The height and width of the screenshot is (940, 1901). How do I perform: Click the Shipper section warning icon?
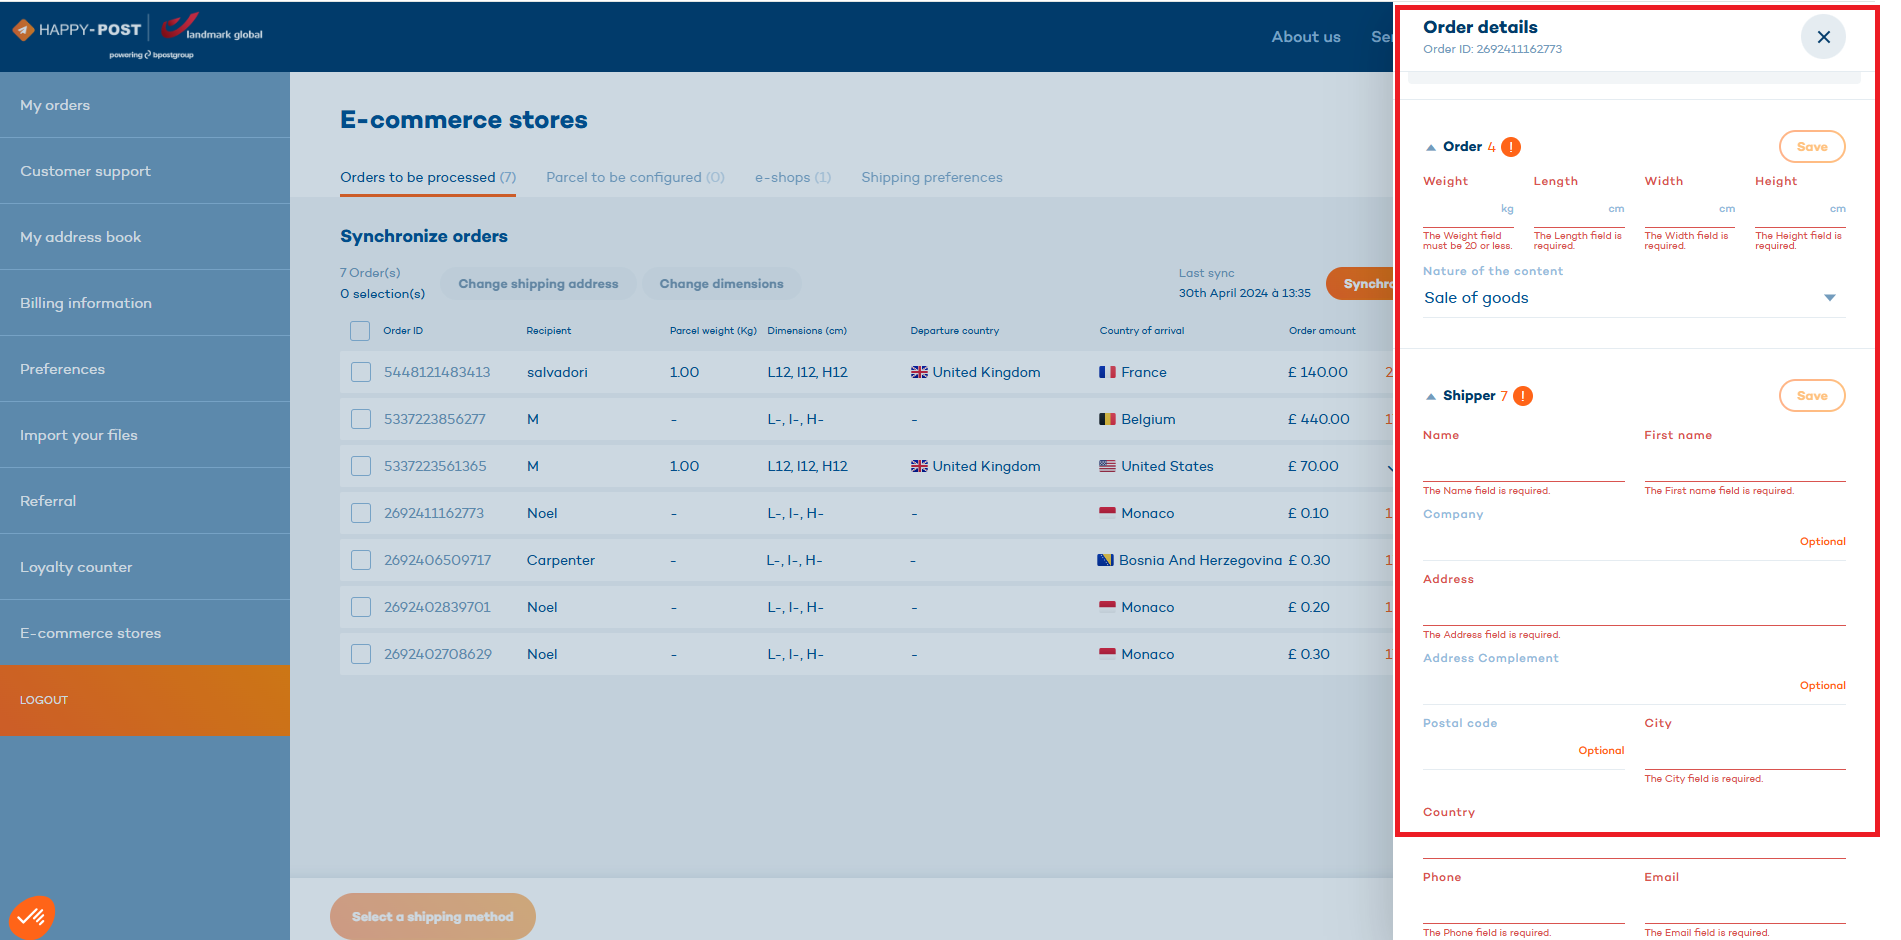1523,396
